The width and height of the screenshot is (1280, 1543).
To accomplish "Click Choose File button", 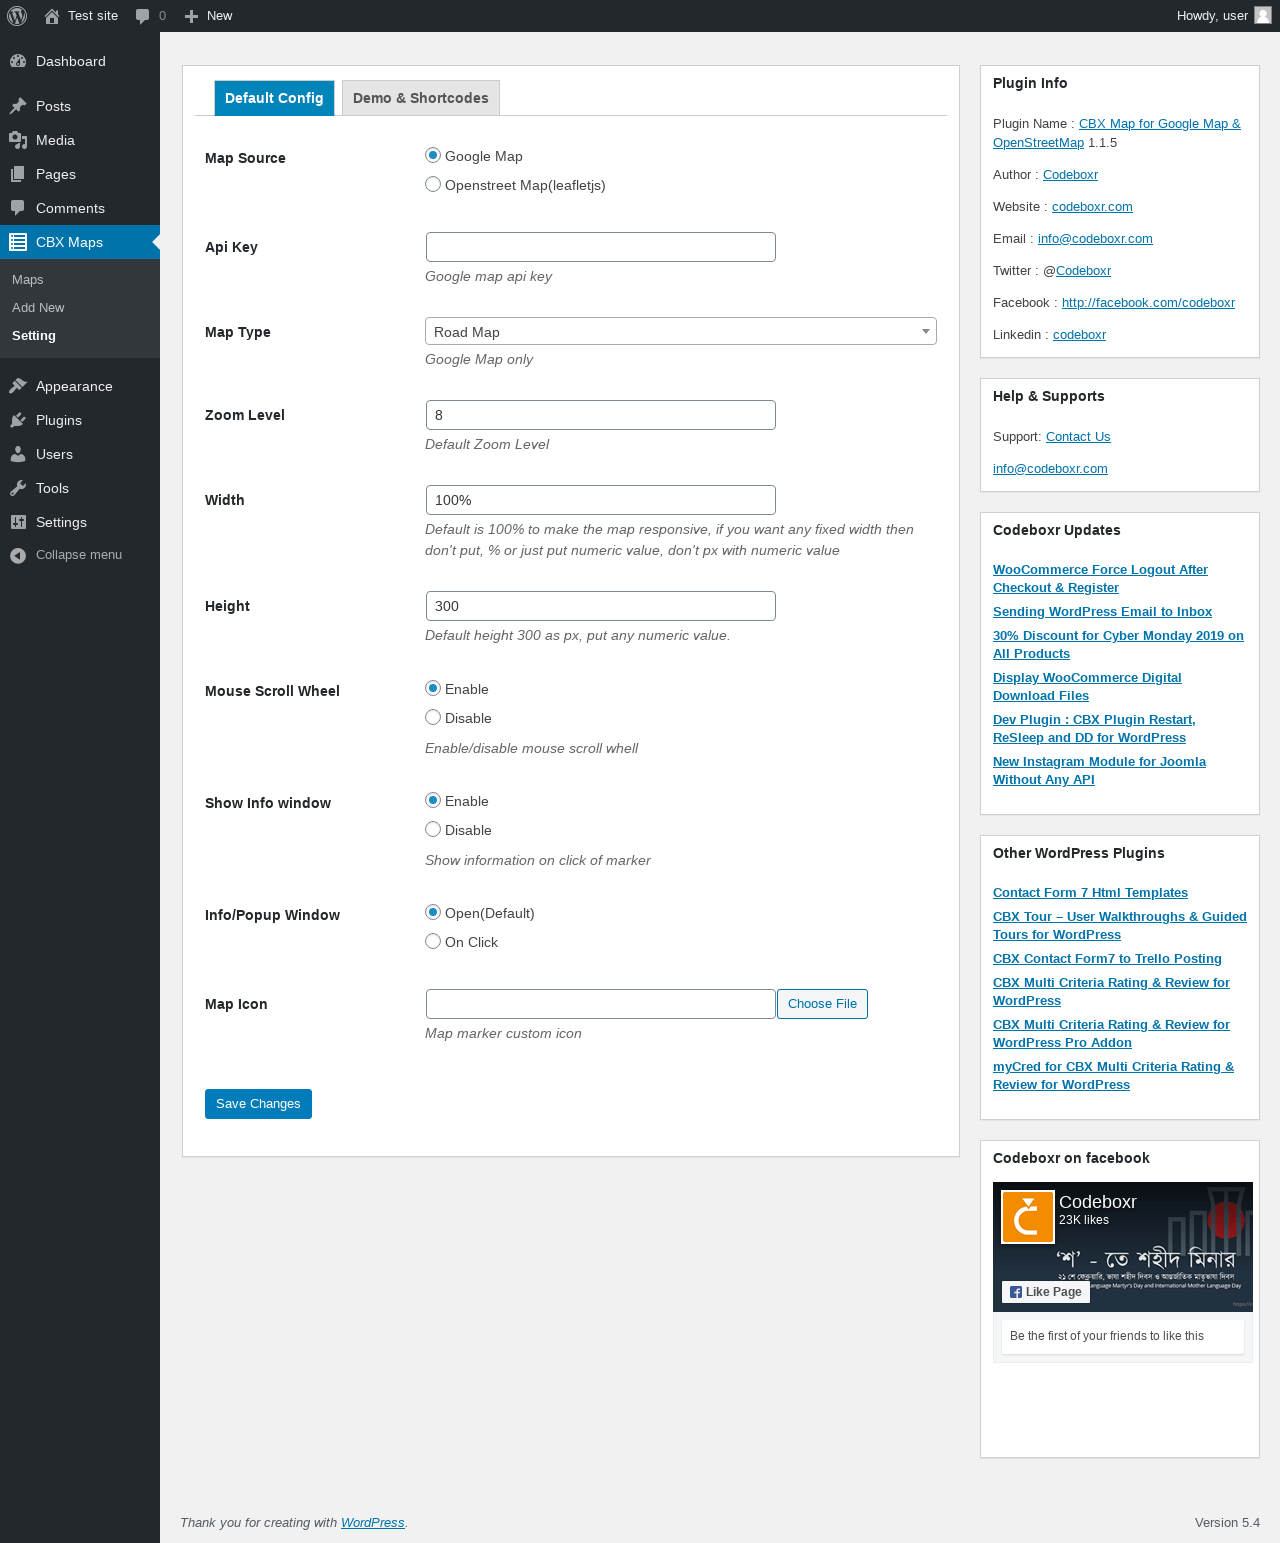I will point(822,1004).
